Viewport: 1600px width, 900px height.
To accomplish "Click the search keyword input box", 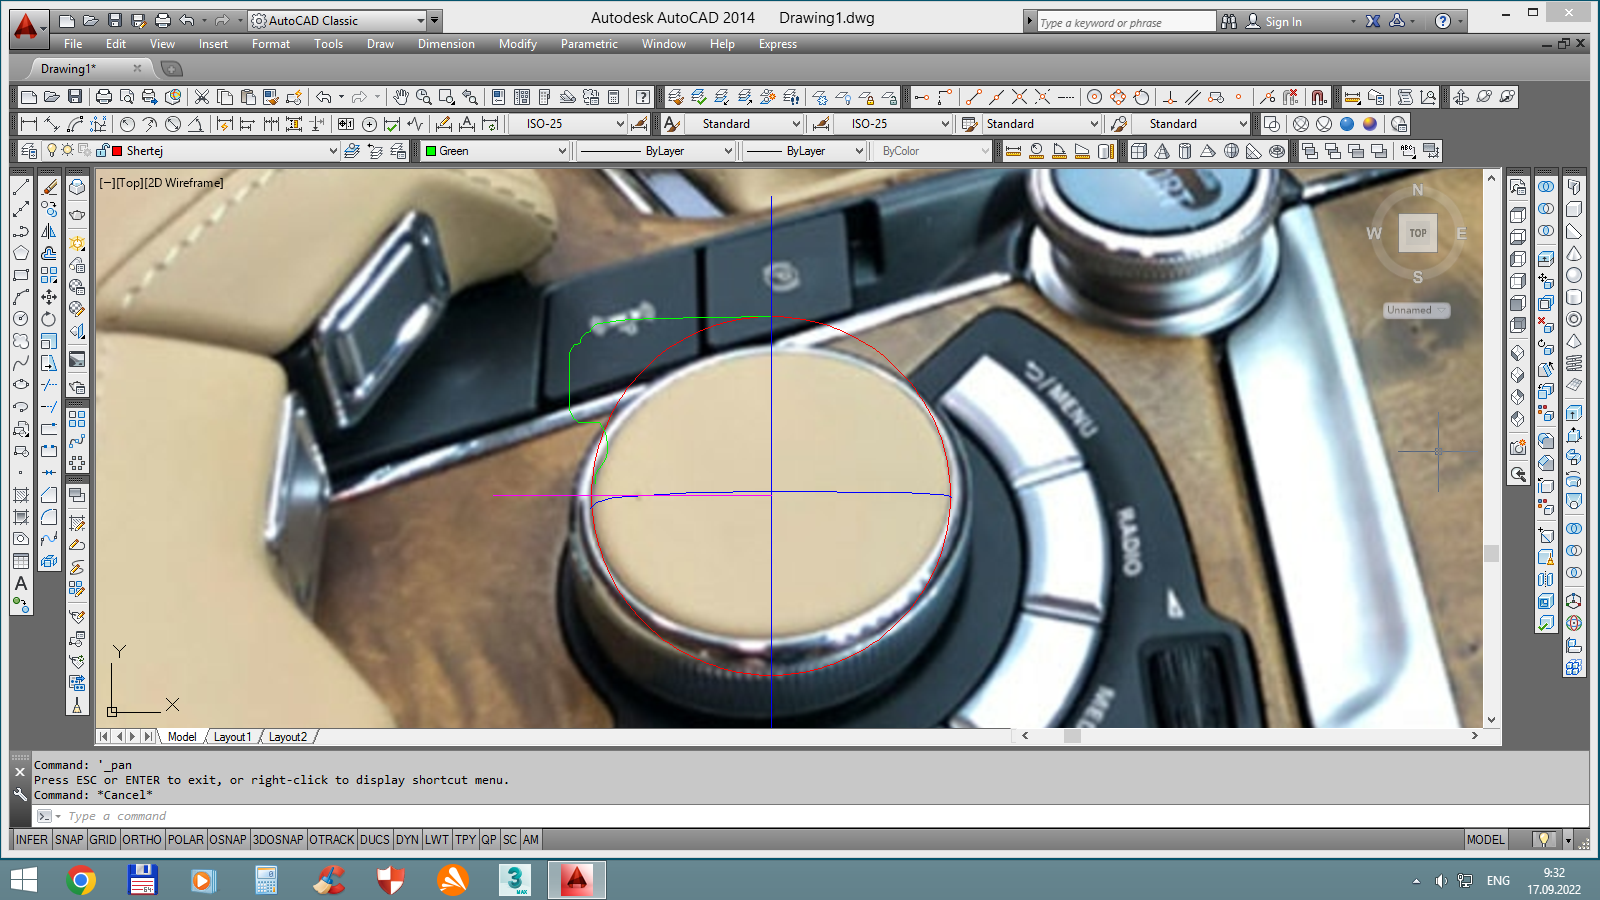I will pos(1125,21).
